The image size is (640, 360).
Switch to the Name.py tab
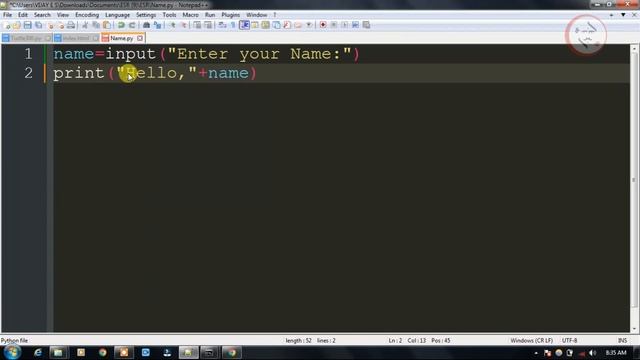tap(121, 38)
